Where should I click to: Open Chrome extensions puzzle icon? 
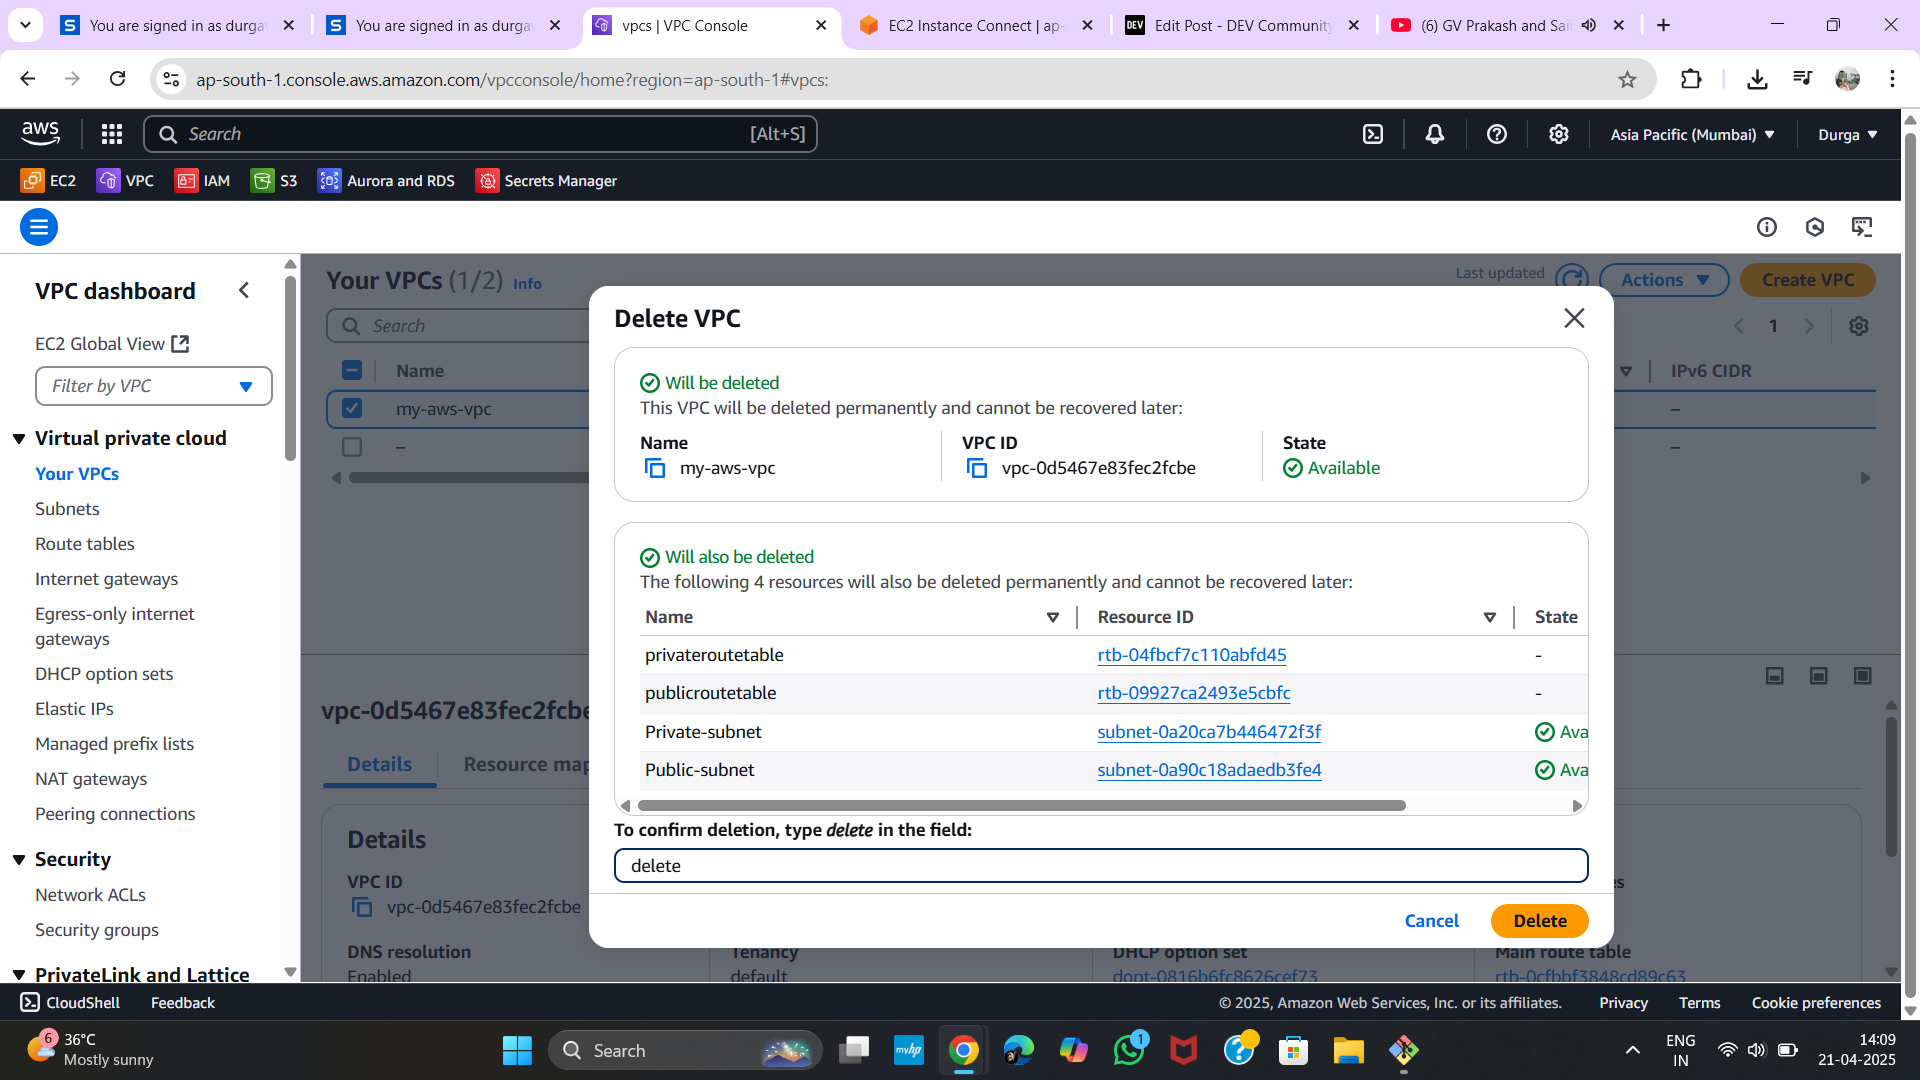[x=1691, y=79]
